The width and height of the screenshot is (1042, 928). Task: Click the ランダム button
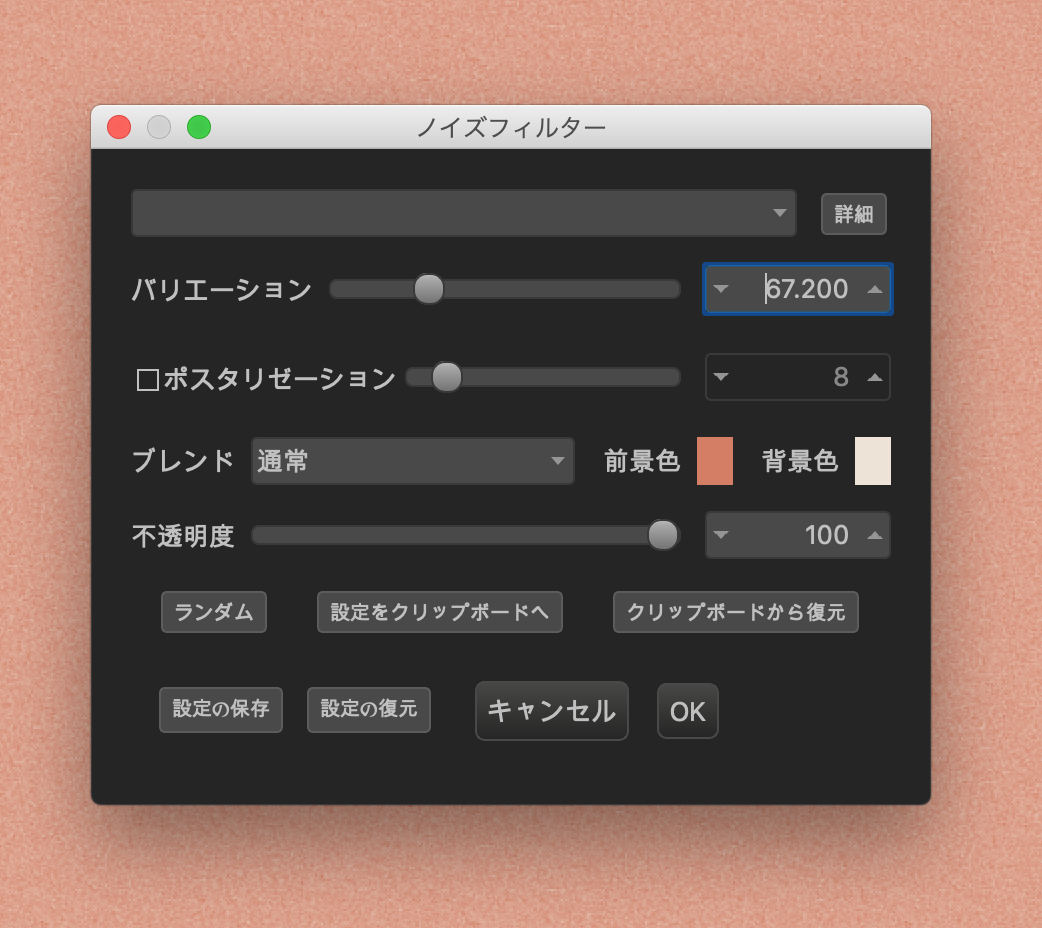click(x=214, y=612)
